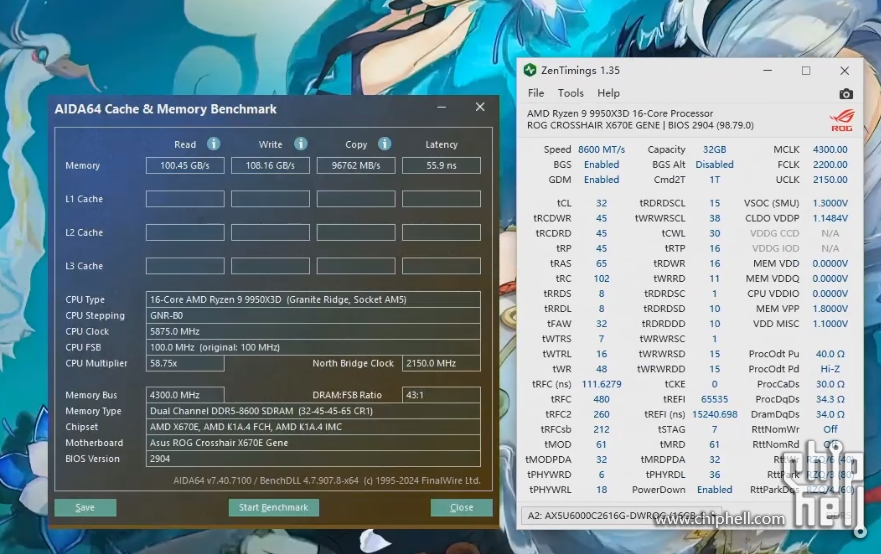Click MEM VPP value 1.8000V
881x554 pixels.
[830, 309]
